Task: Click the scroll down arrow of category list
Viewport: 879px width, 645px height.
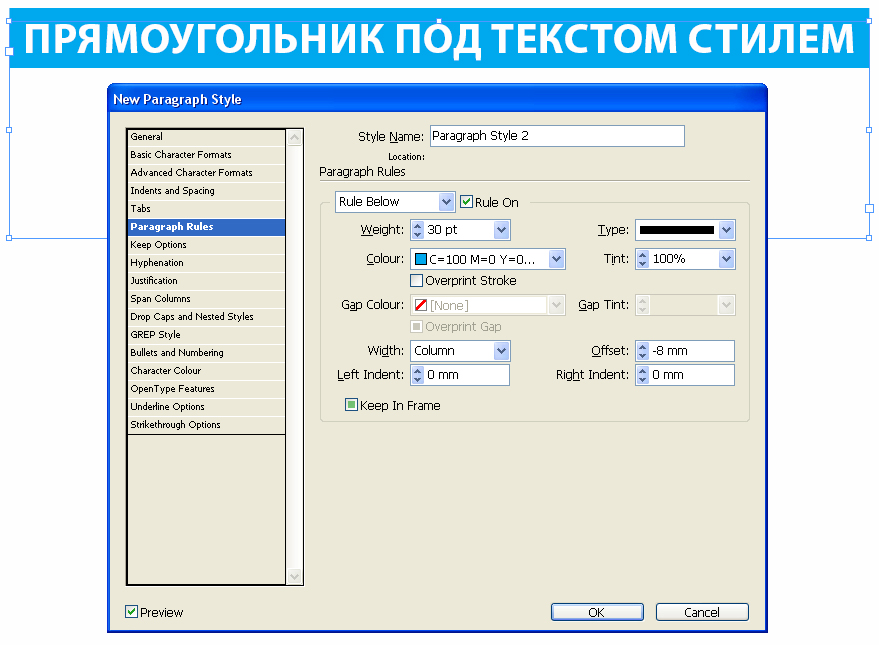Action: tap(295, 576)
